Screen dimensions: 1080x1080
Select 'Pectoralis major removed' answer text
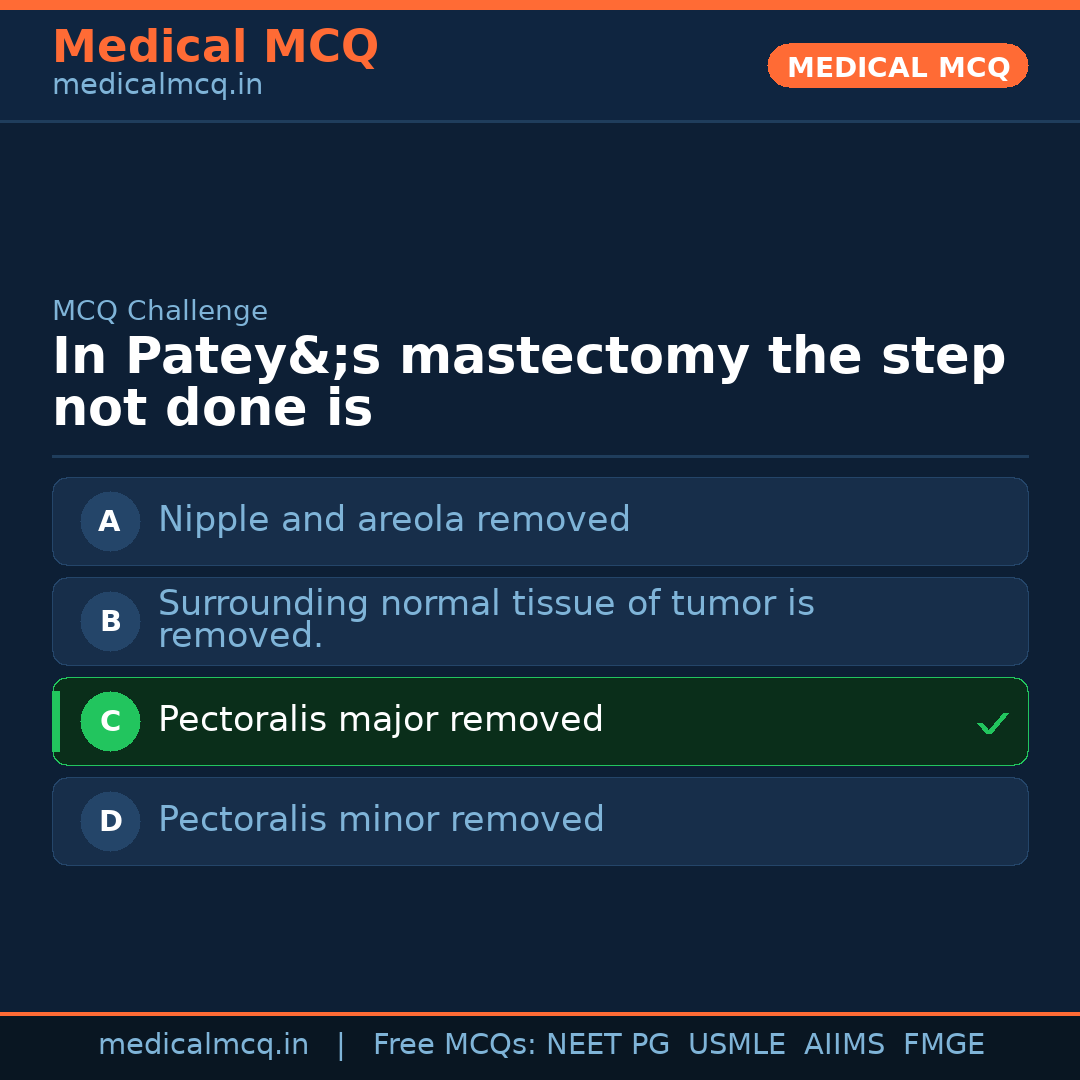[380, 720]
